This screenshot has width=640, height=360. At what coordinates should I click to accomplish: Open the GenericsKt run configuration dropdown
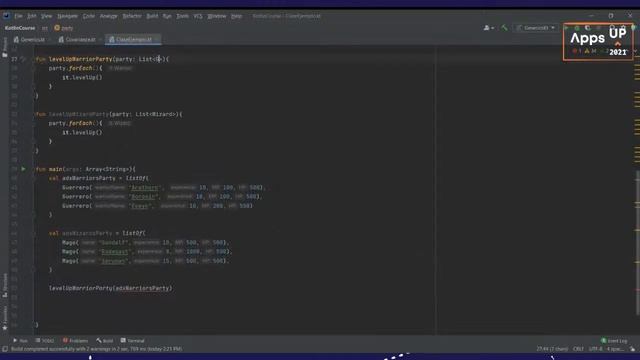(536, 28)
